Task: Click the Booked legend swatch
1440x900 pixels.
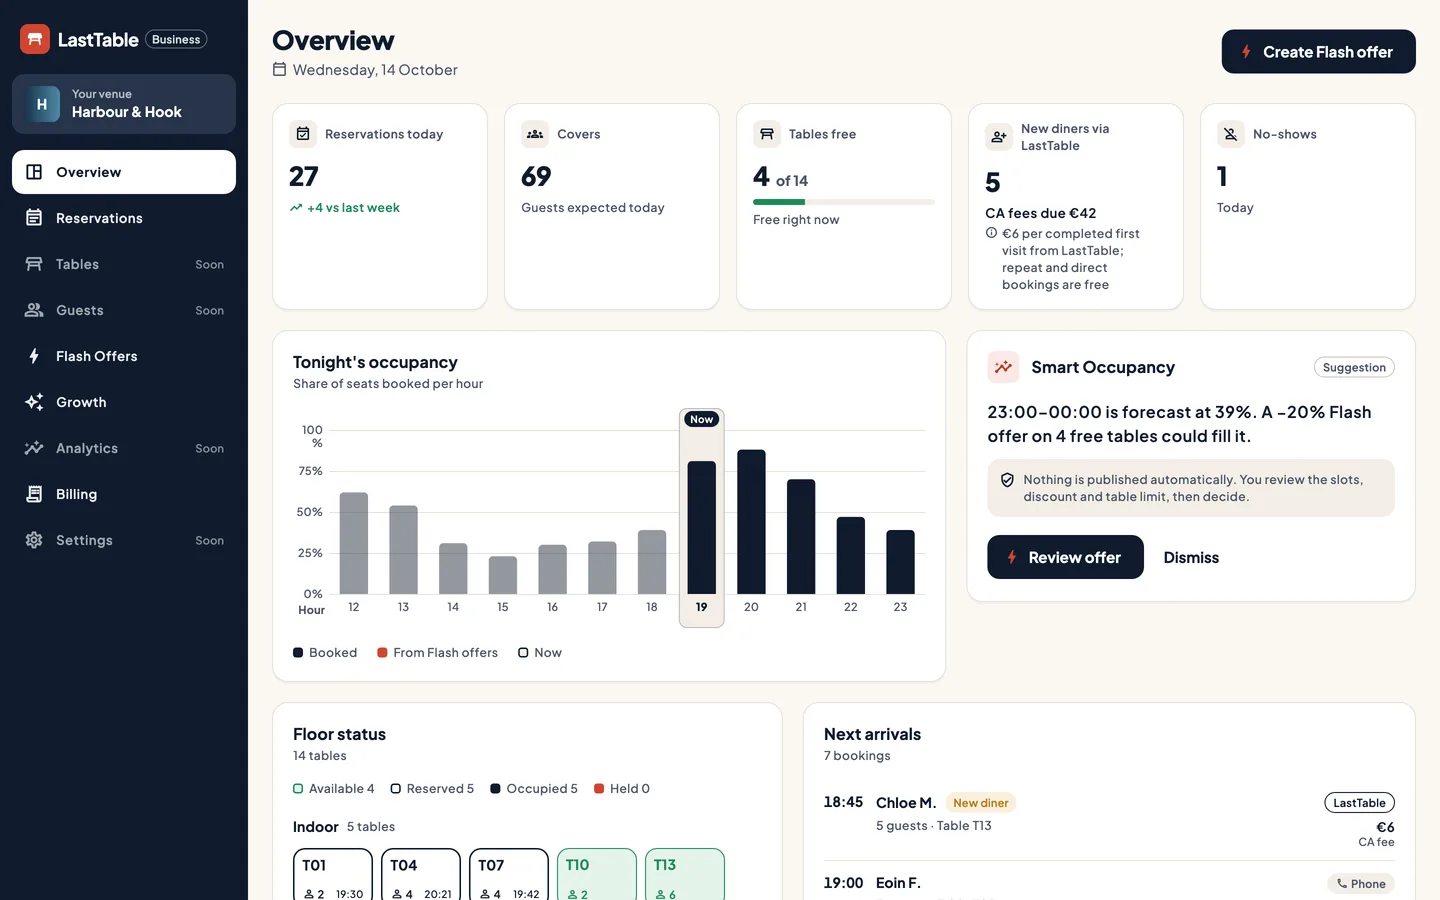Action: [x=298, y=653]
